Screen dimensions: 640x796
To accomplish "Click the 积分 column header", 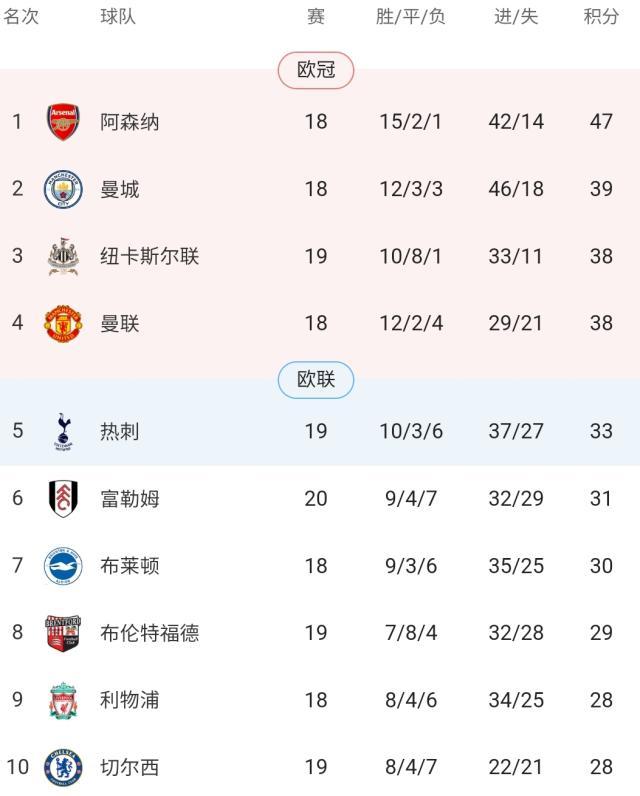I will point(601,17).
